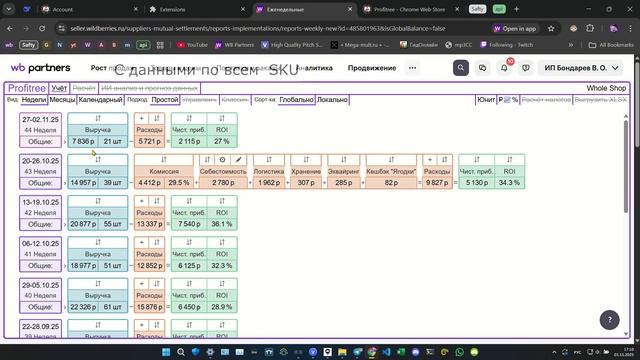
Task: Set sorting to Глобально
Action: point(296,100)
